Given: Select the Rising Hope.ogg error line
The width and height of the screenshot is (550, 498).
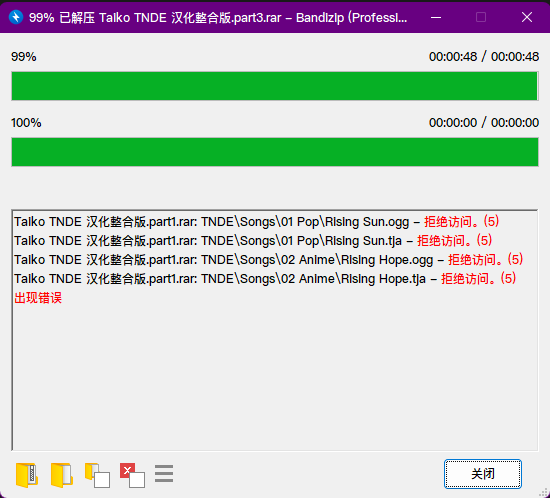Looking at the screenshot, I should point(268,260).
